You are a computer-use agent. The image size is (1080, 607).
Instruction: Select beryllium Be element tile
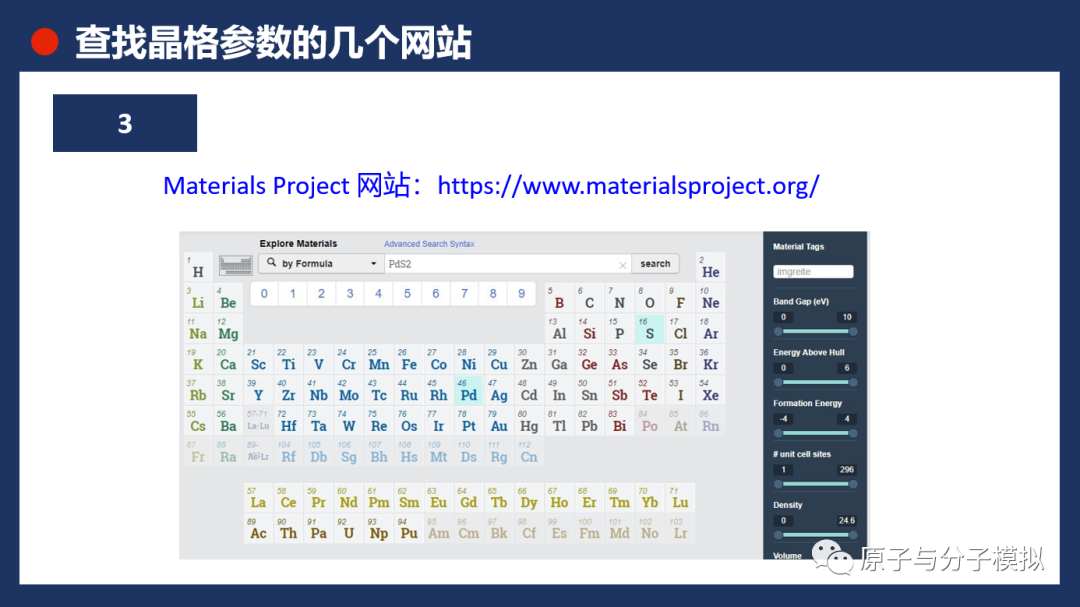228,298
